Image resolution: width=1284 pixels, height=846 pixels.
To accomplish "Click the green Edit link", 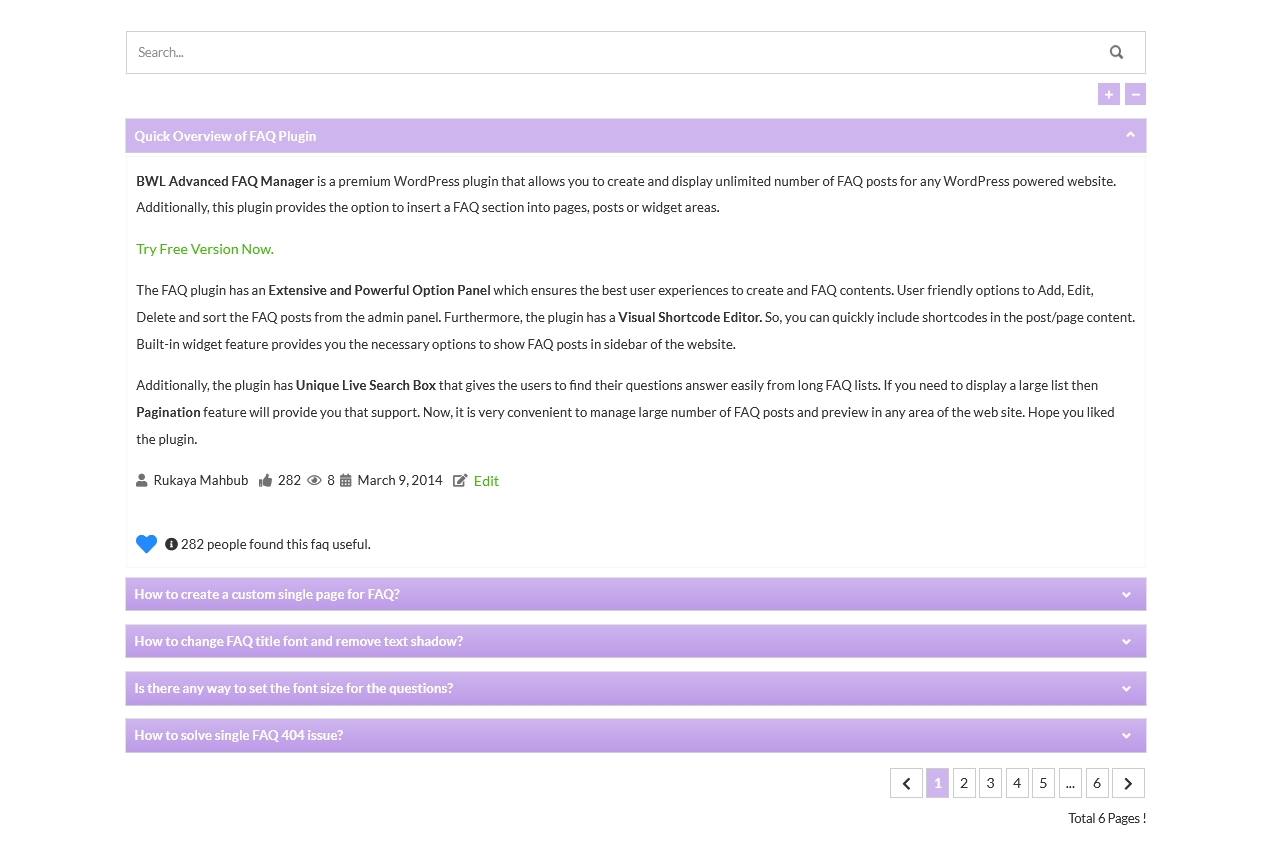I will pyautogui.click(x=486, y=480).
